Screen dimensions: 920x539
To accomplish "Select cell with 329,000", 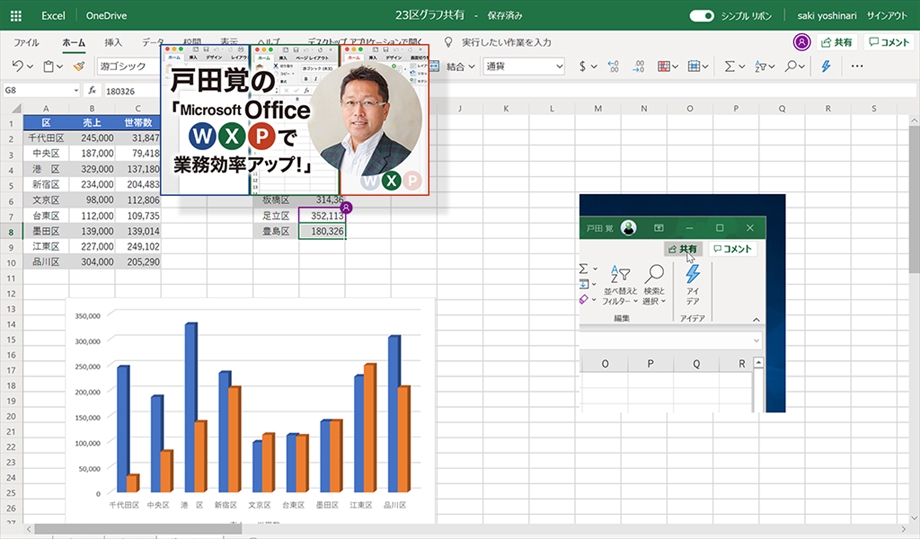I will 92,169.
